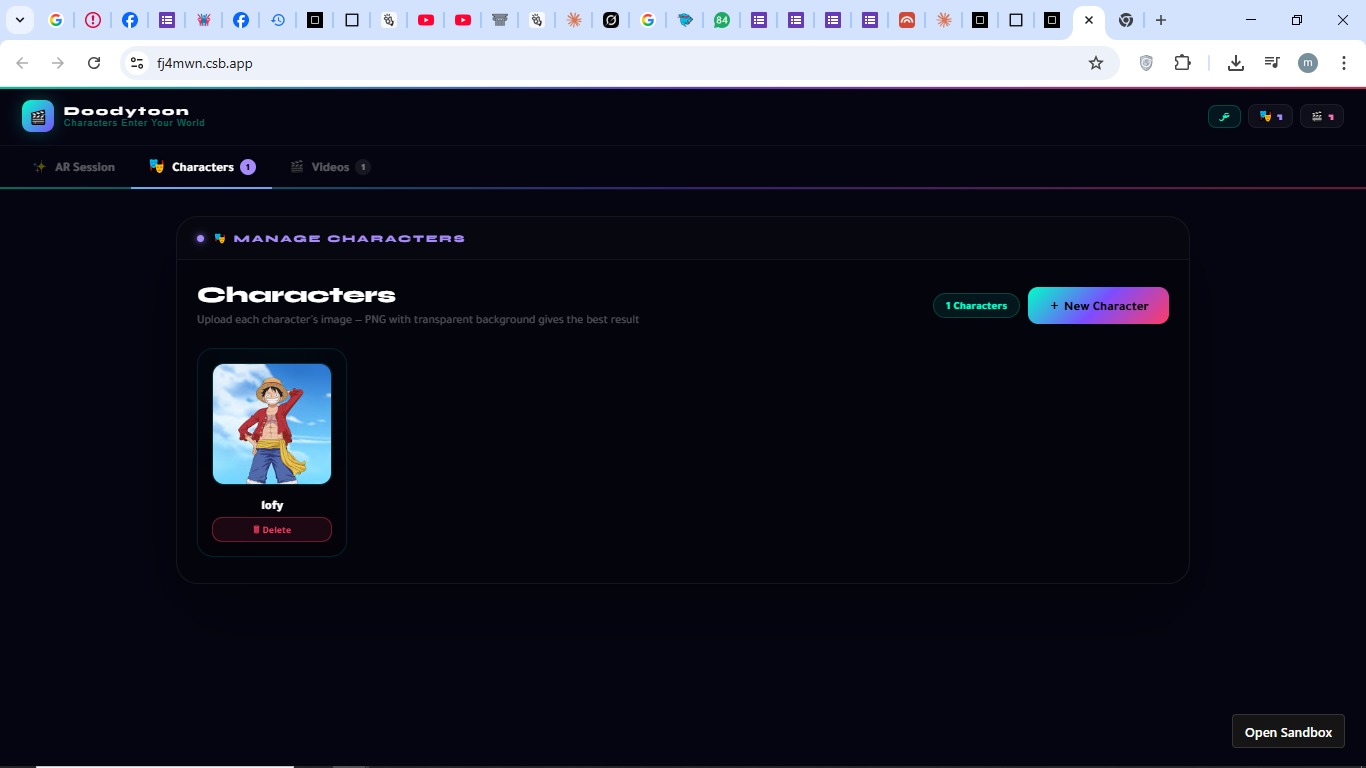Bookmark this page with the star icon
The width and height of the screenshot is (1366, 768).
pos(1096,63)
